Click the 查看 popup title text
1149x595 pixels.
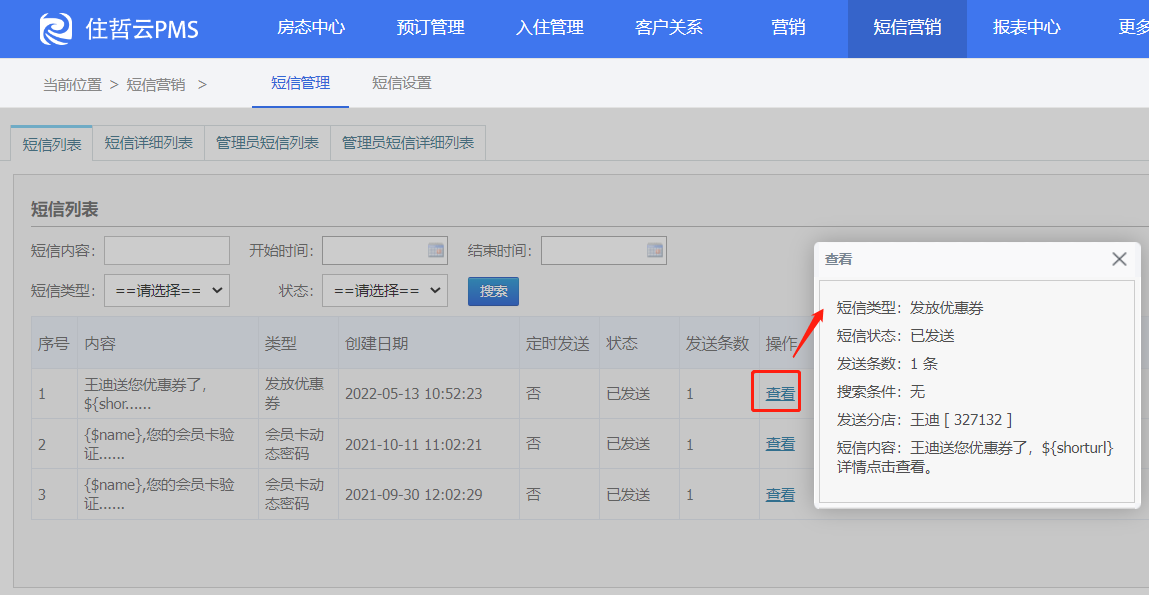838,259
